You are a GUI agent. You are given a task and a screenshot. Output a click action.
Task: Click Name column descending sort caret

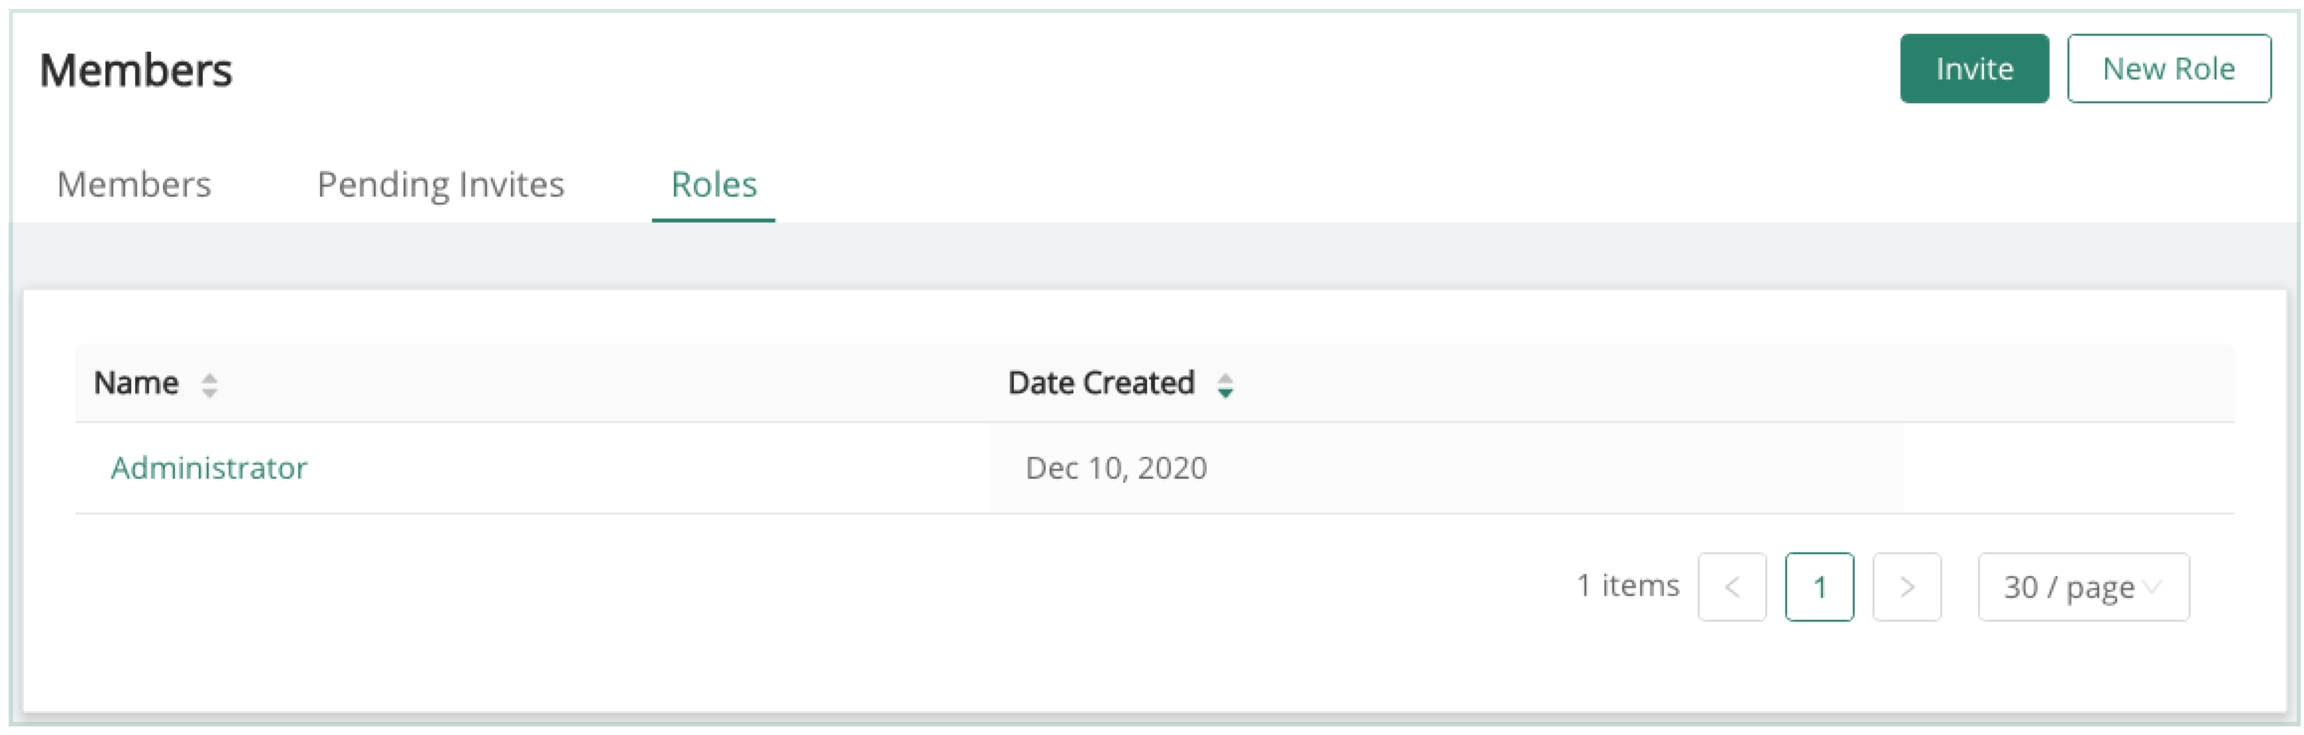[209, 393]
